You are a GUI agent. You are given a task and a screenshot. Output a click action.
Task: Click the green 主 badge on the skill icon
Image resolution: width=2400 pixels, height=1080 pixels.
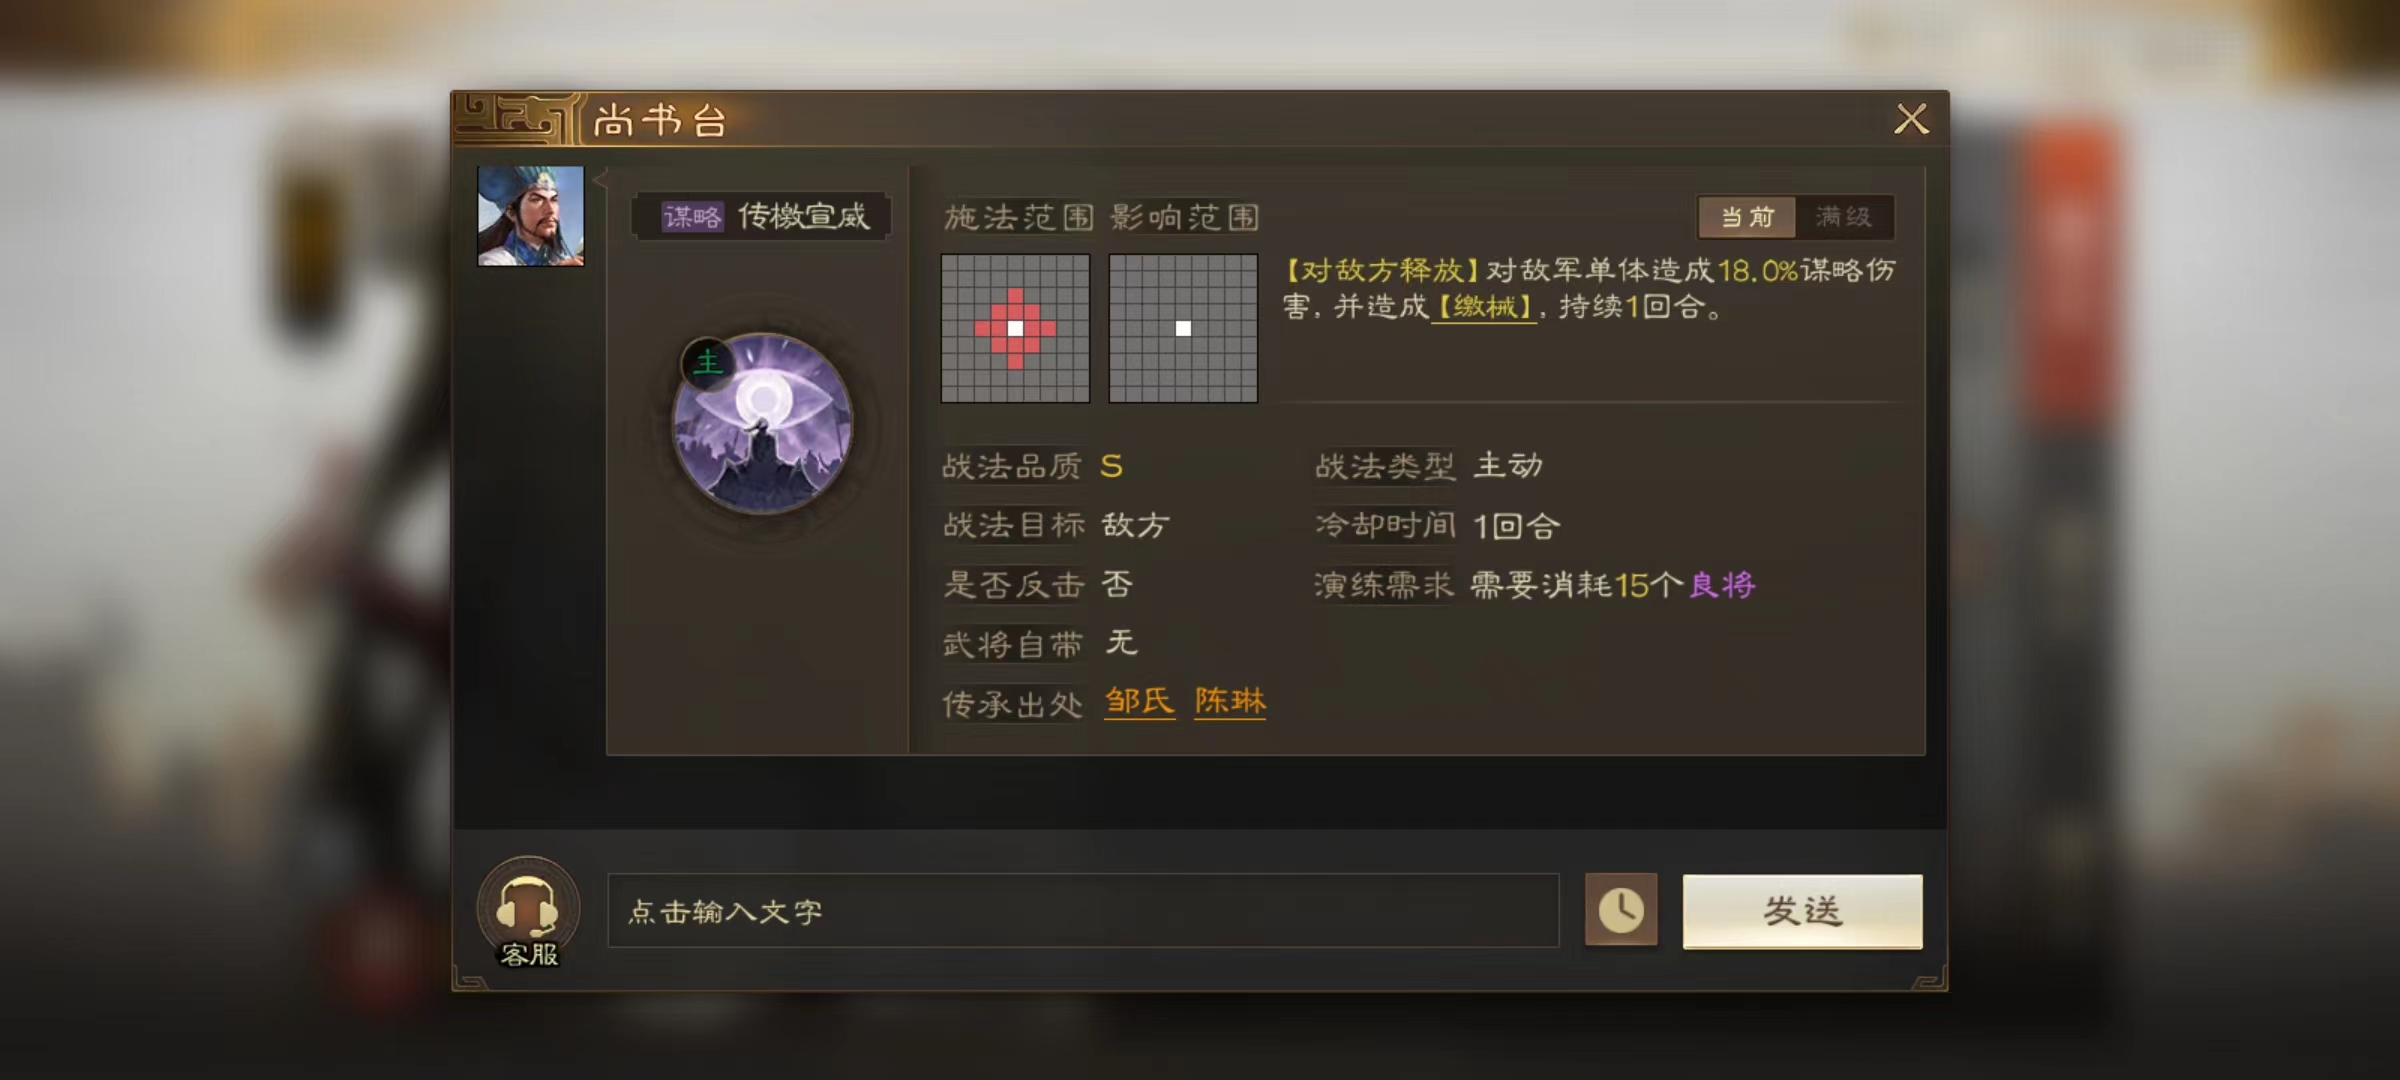pyautogui.click(x=707, y=362)
